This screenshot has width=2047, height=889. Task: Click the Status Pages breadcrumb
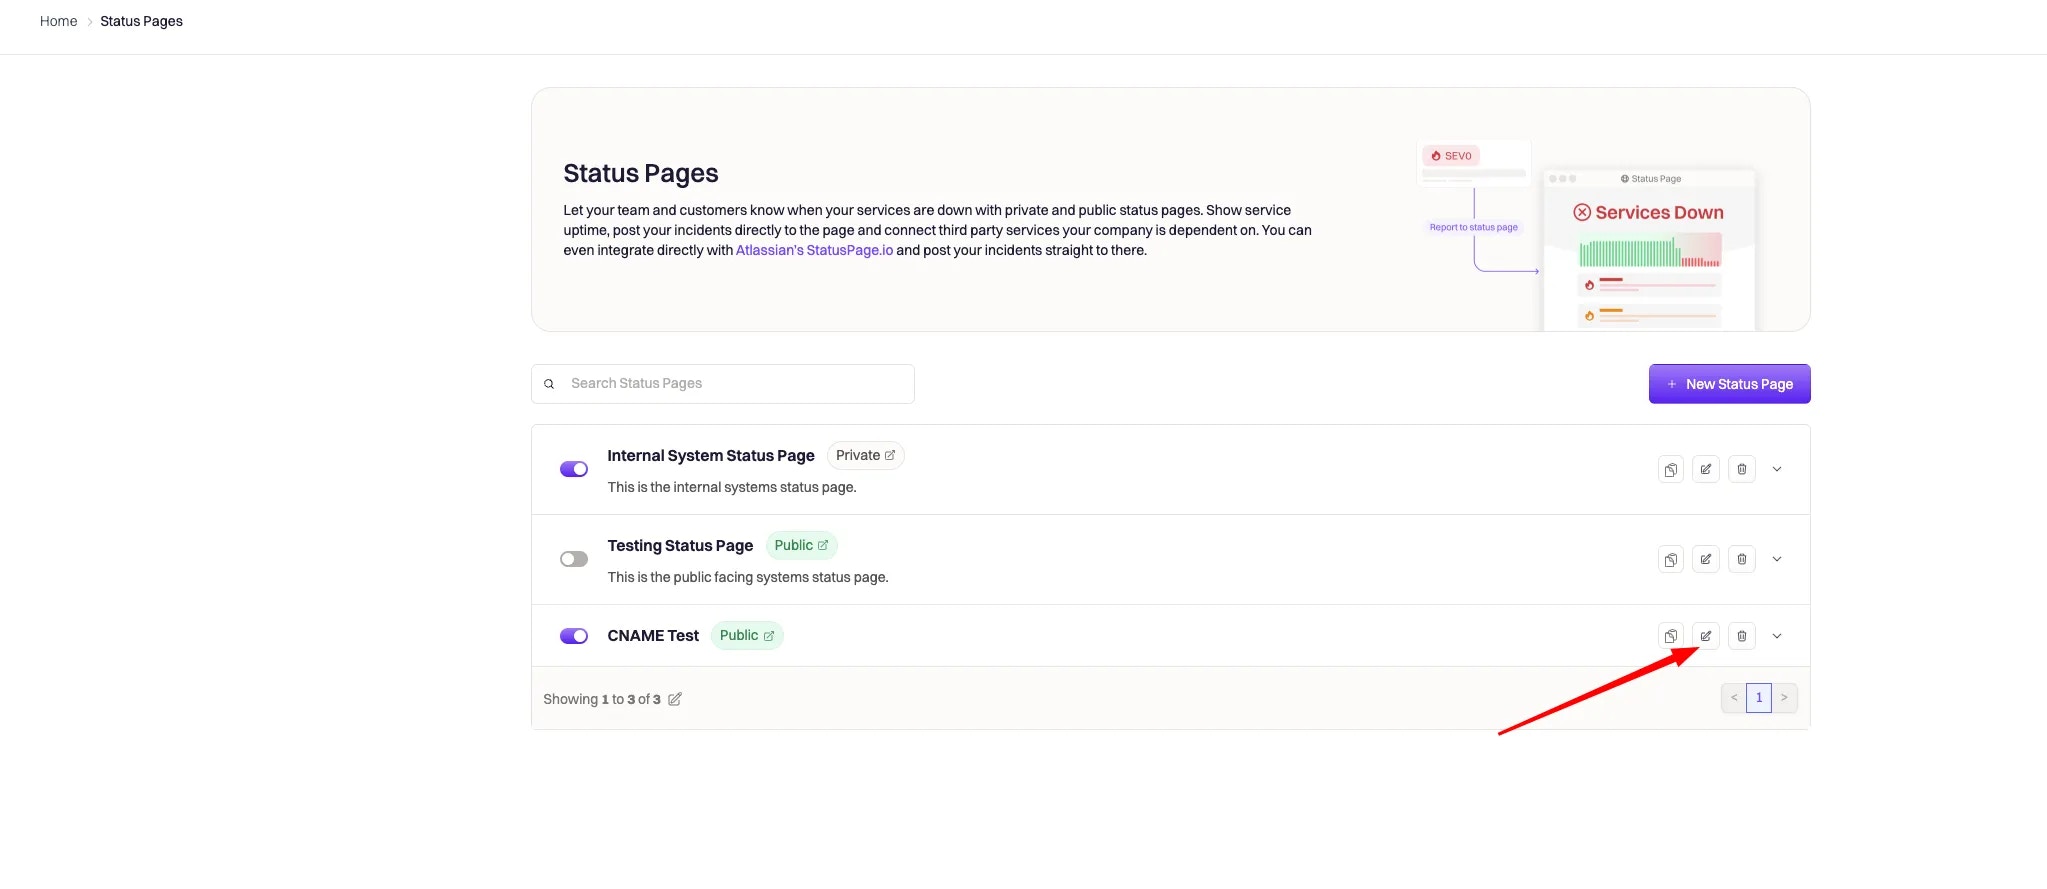pyautogui.click(x=141, y=21)
